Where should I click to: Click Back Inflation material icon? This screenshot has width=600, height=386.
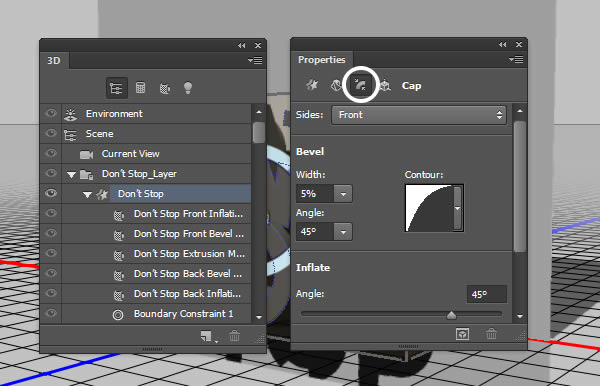119,295
